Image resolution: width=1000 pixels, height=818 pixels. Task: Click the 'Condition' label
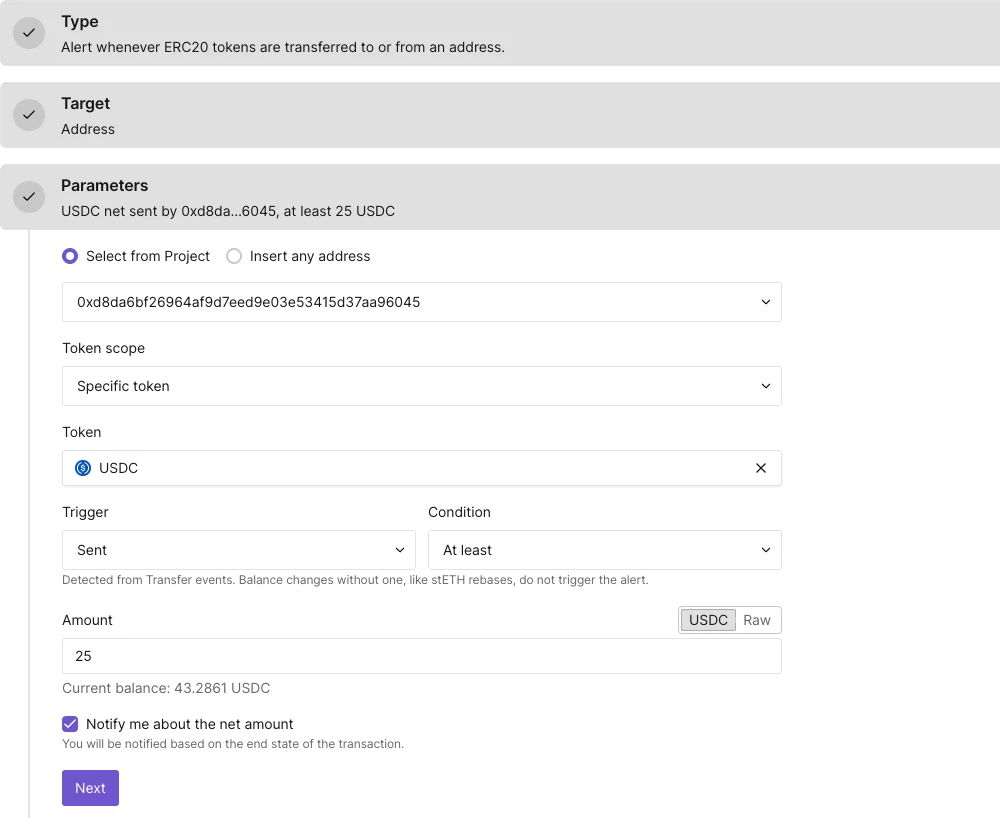coord(459,513)
